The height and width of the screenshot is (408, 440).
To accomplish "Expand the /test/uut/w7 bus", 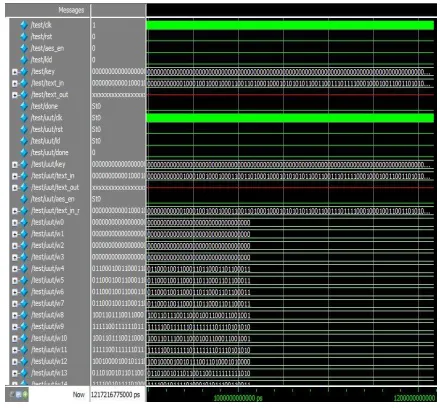I will coord(15,304).
